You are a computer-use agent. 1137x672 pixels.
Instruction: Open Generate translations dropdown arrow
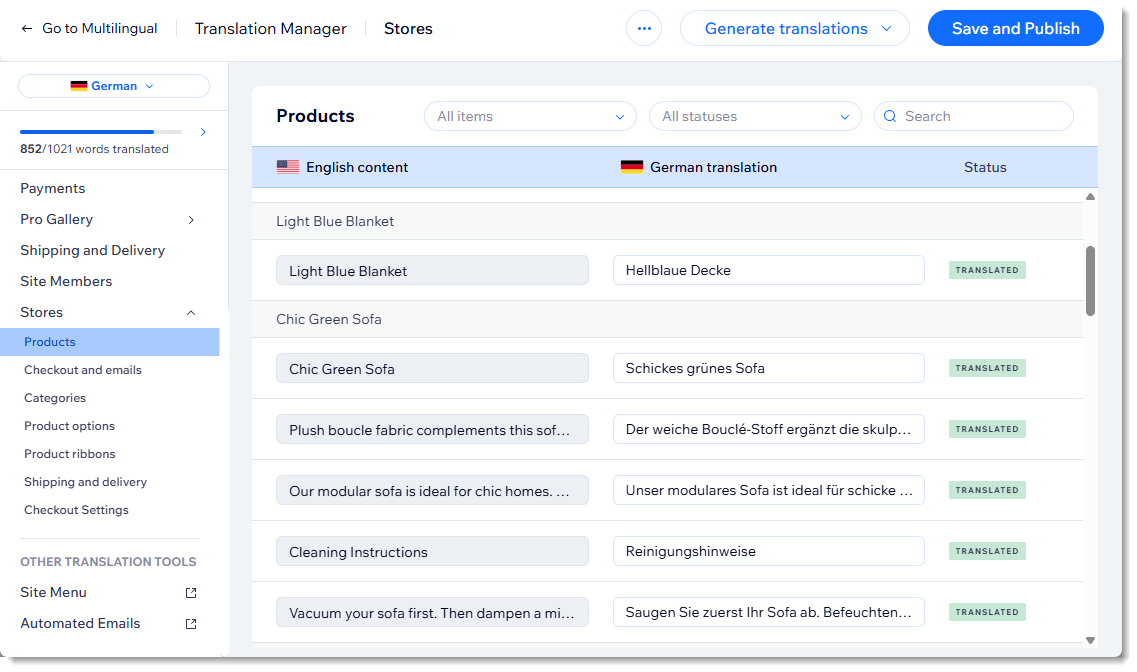[x=886, y=28]
